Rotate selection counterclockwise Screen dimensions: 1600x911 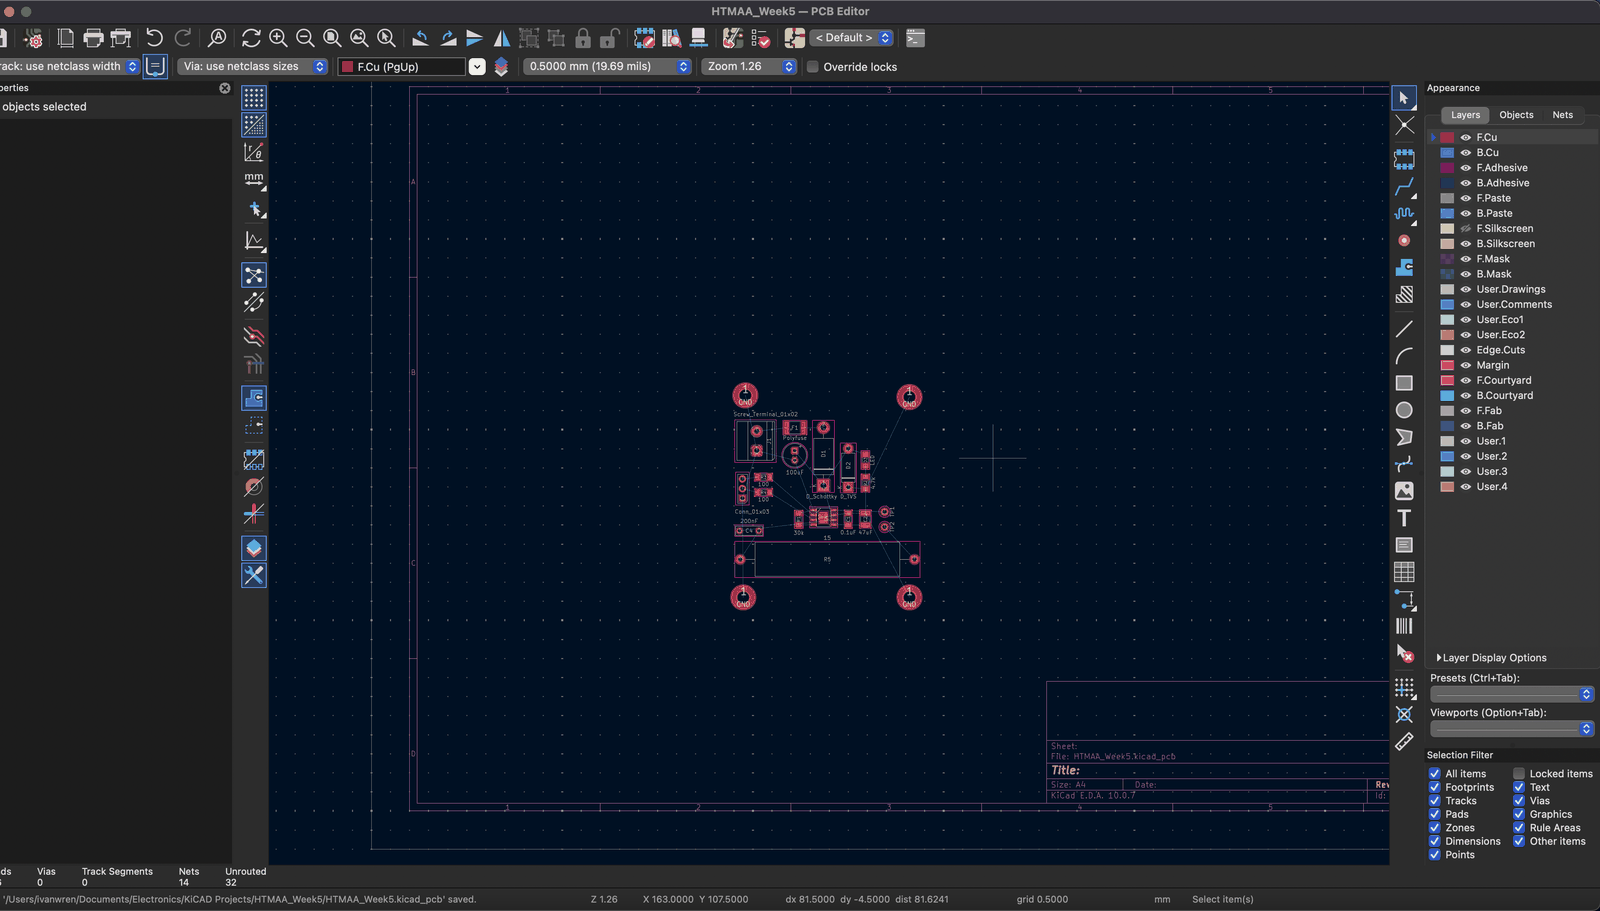pos(421,38)
